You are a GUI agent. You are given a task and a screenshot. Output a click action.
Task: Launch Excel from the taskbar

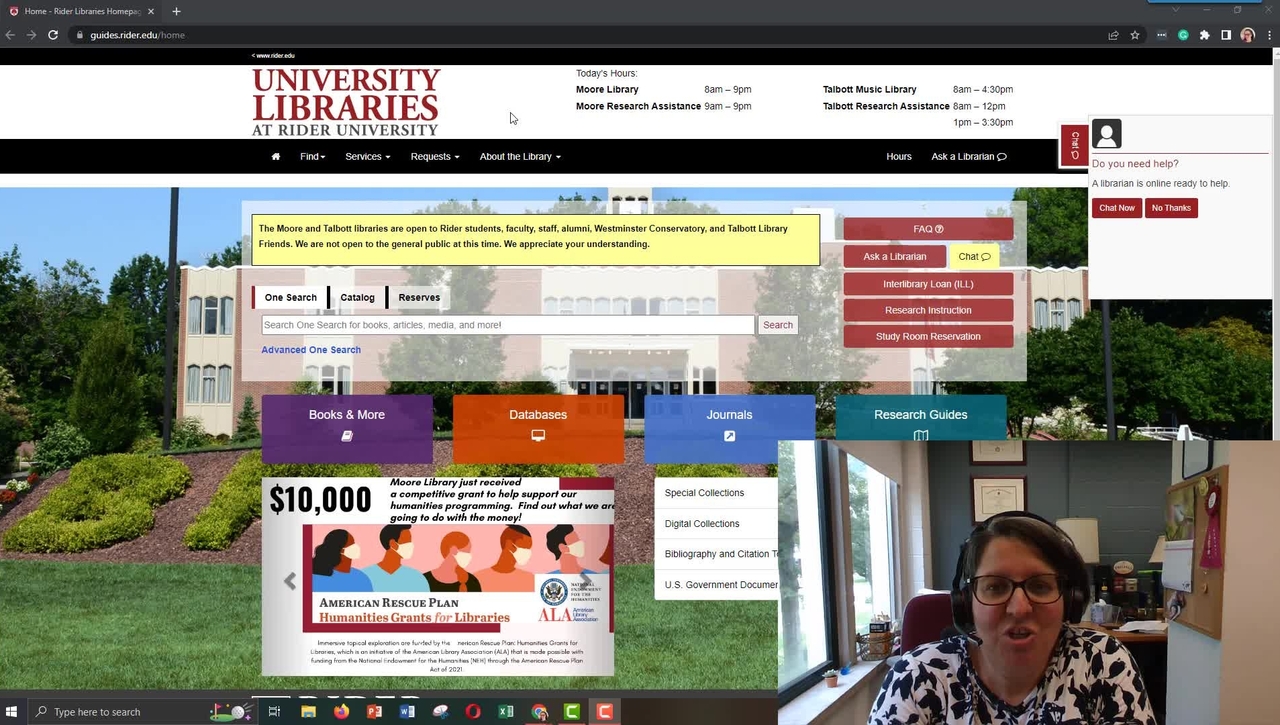tap(506, 712)
